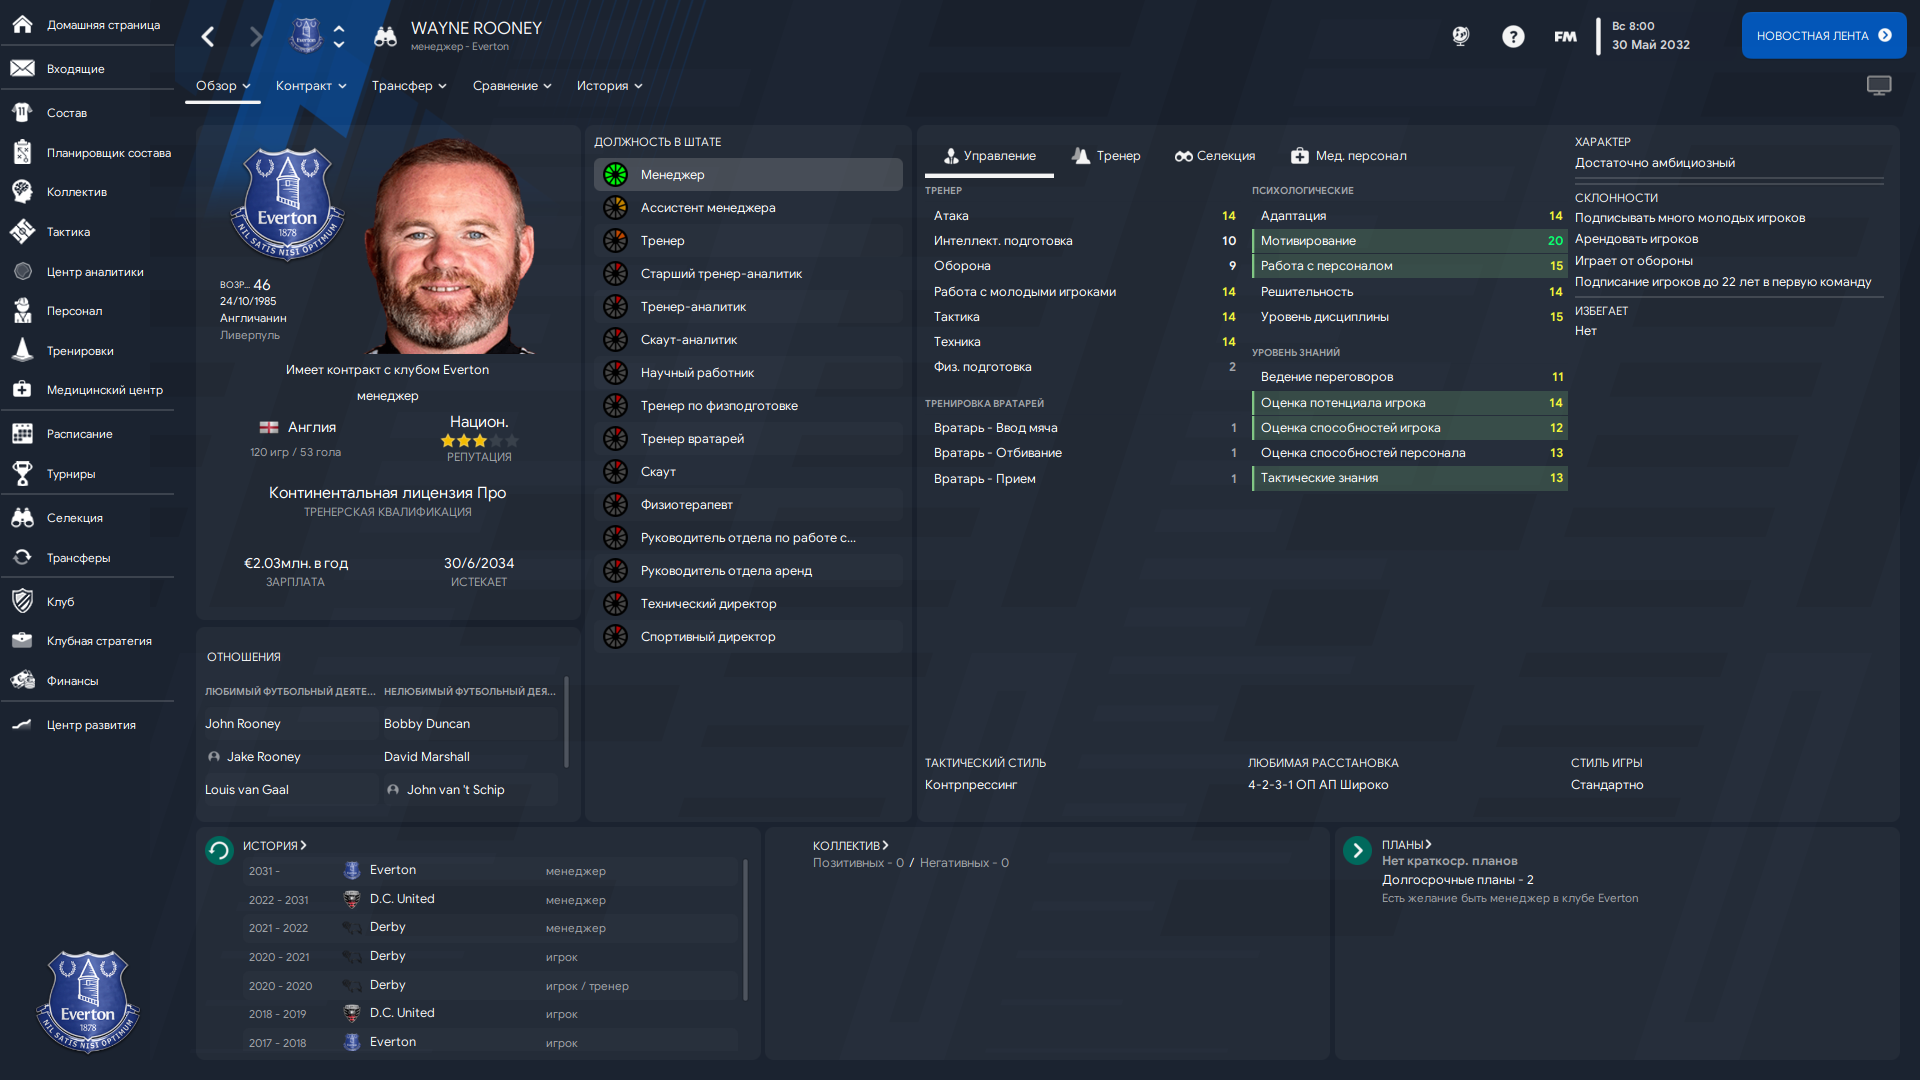1920x1080 pixels.
Task: Click the Медицинский центр sidebar icon
Action: coord(22,390)
